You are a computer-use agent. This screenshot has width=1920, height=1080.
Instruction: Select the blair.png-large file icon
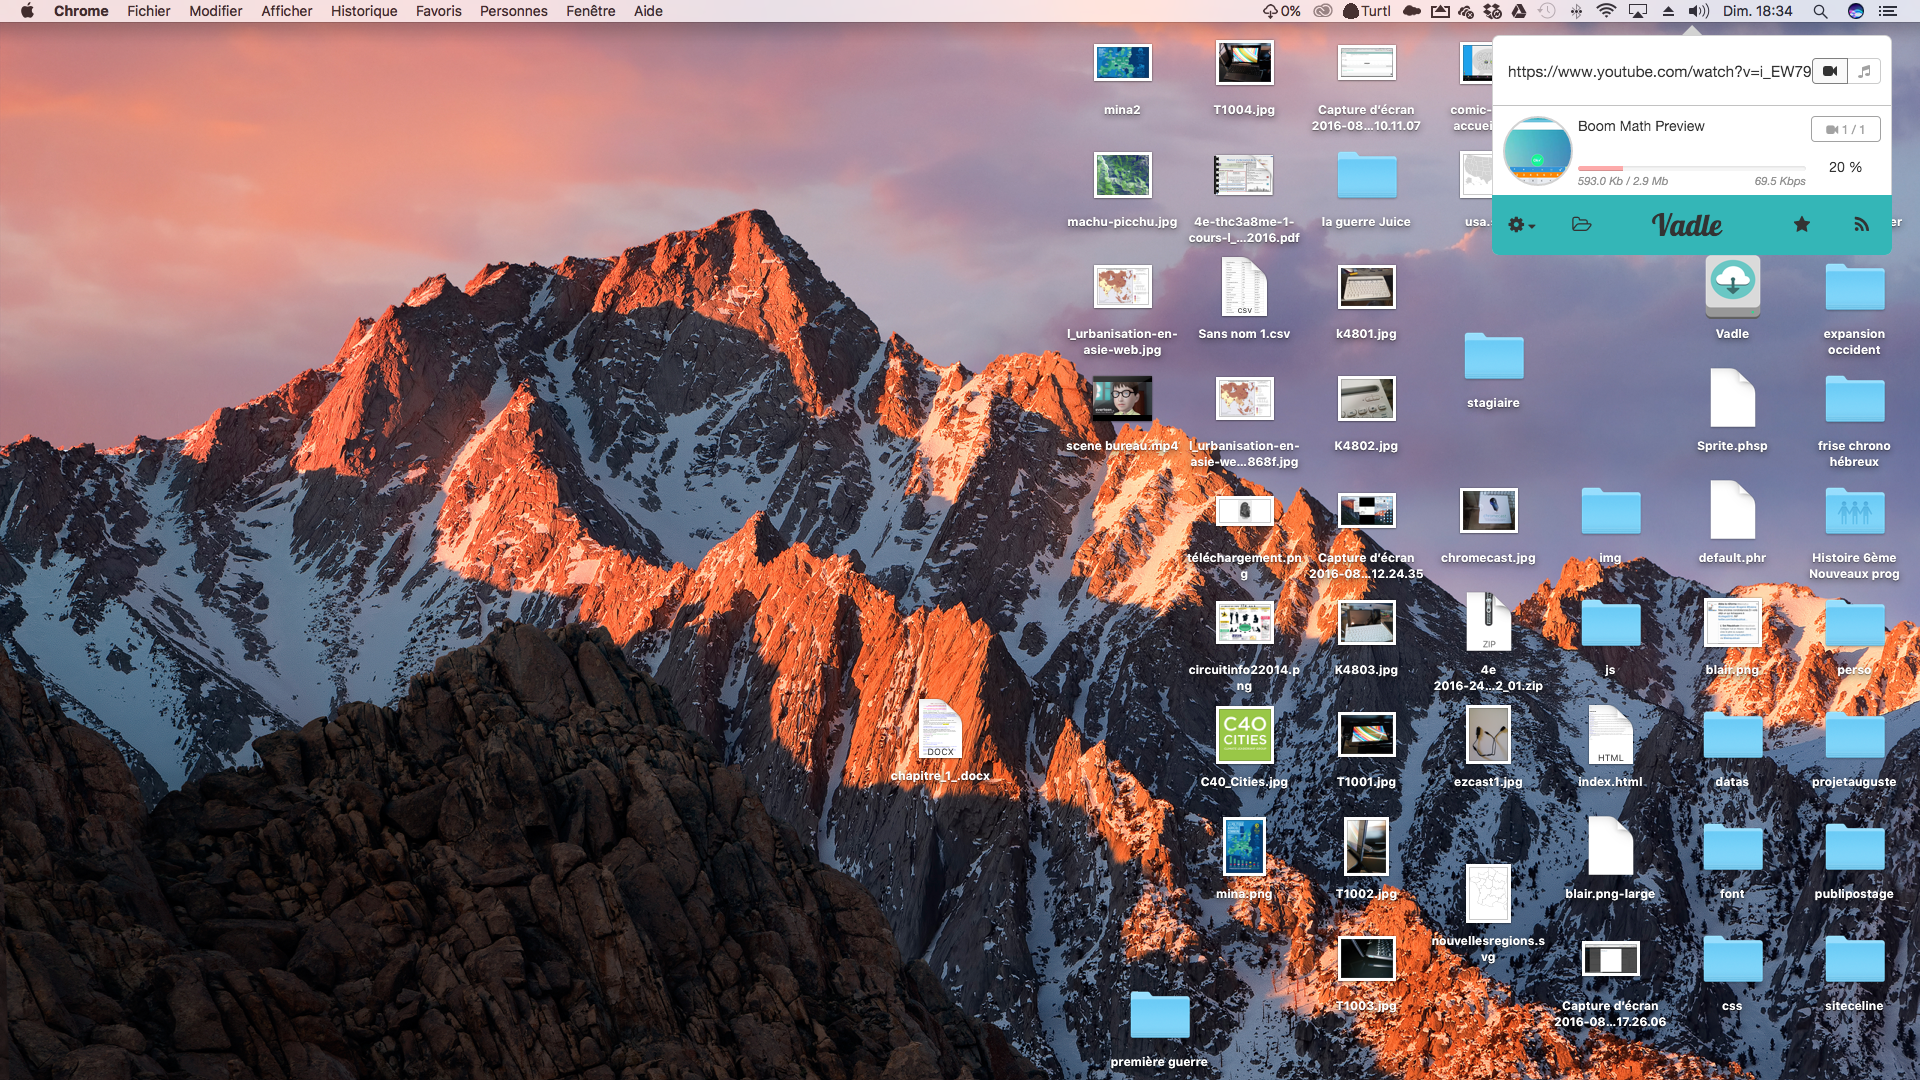1610,846
